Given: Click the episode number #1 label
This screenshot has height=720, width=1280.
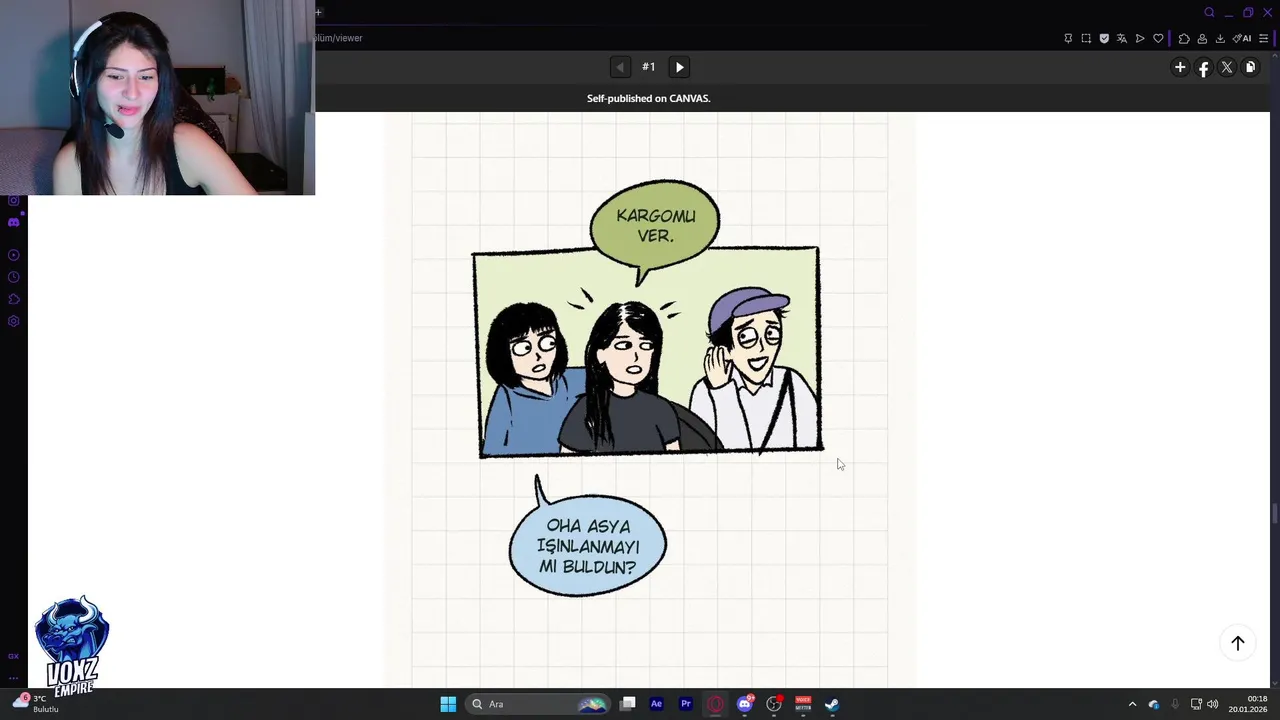Looking at the screenshot, I should [x=649, y=67].
